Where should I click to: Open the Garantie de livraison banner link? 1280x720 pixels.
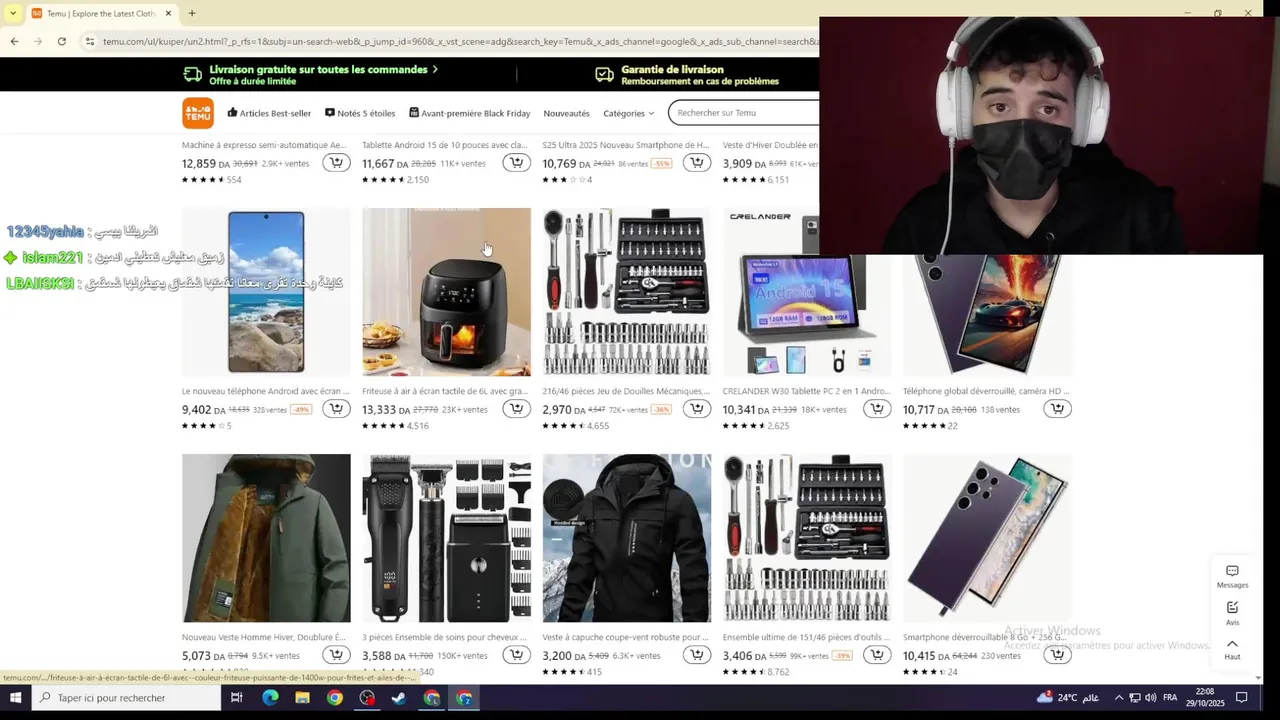point(686,75)
